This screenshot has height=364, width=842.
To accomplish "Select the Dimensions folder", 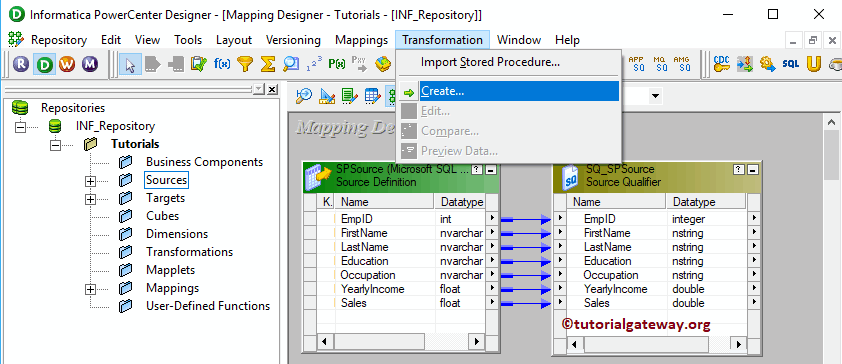I will [x=177, y=234].
